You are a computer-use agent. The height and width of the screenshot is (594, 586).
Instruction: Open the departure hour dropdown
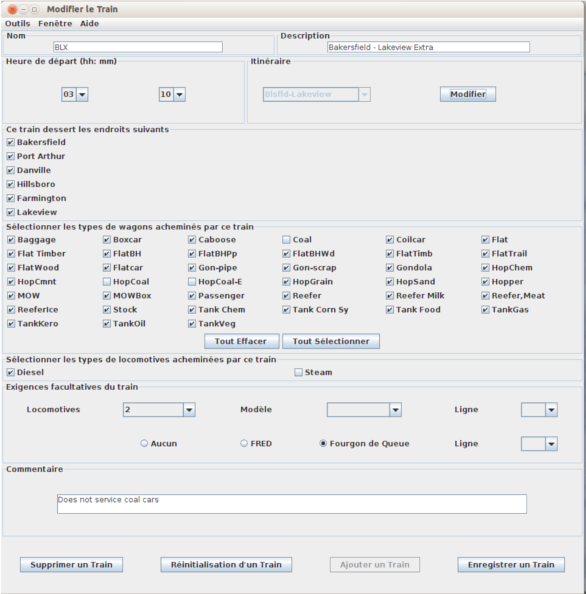(75, 94)
